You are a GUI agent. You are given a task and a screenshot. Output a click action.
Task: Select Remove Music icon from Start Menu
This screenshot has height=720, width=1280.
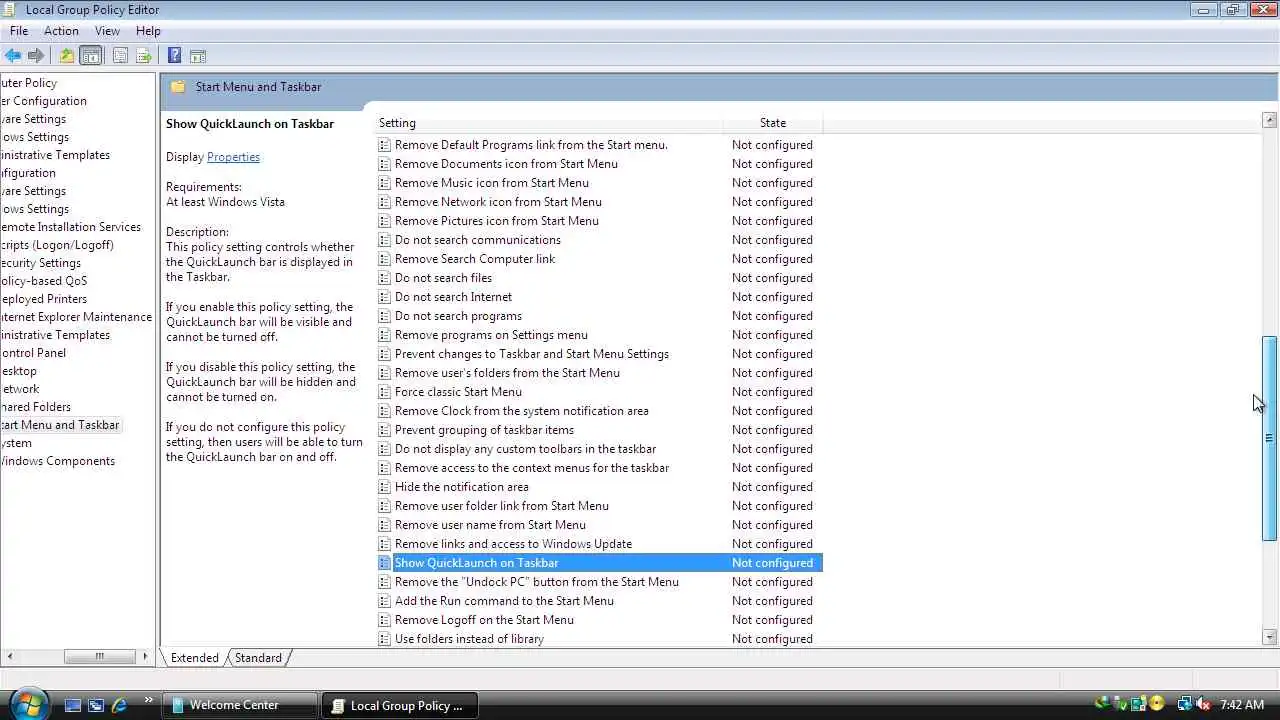[x=491, y=183]
